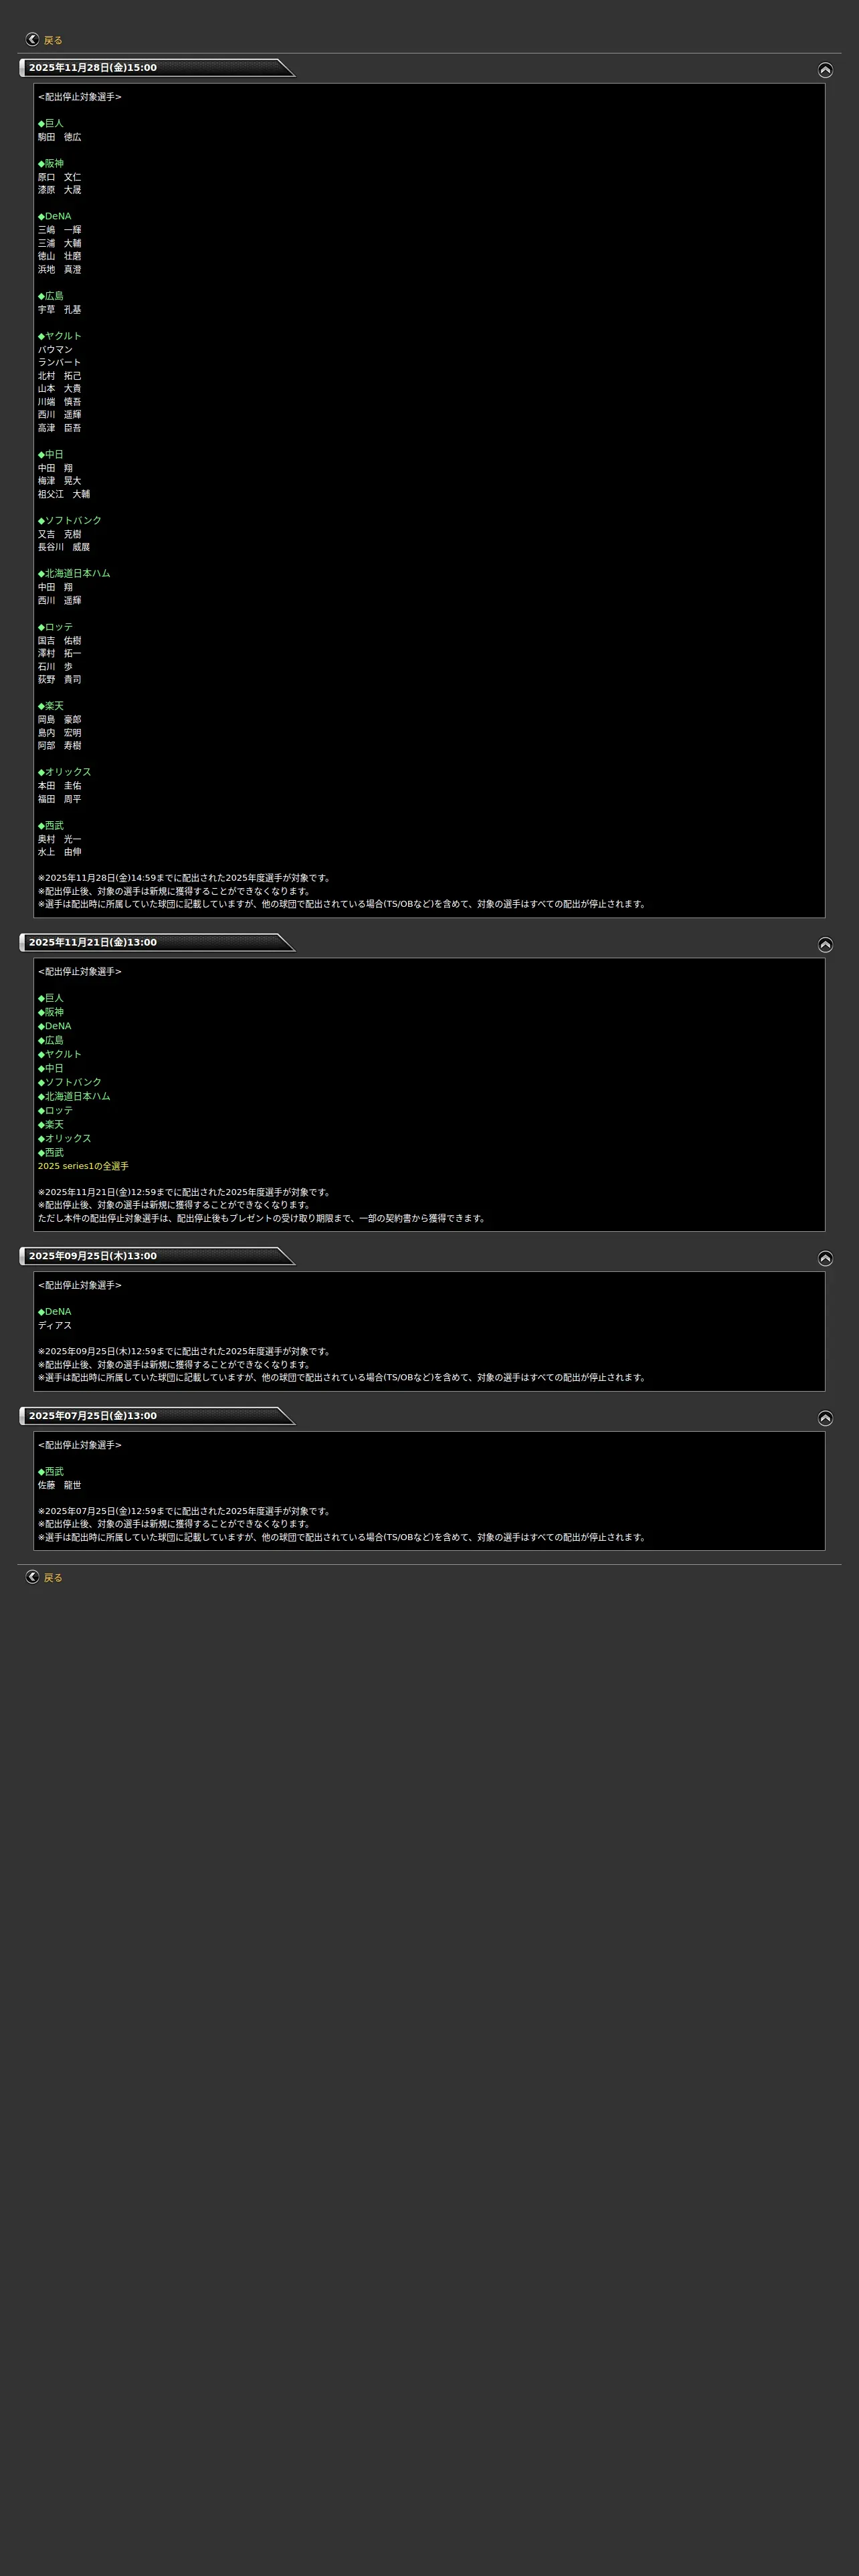Click ◆DeNA heading in the 09月25日 section
Screen dimensions: 859x2576
55,1312
